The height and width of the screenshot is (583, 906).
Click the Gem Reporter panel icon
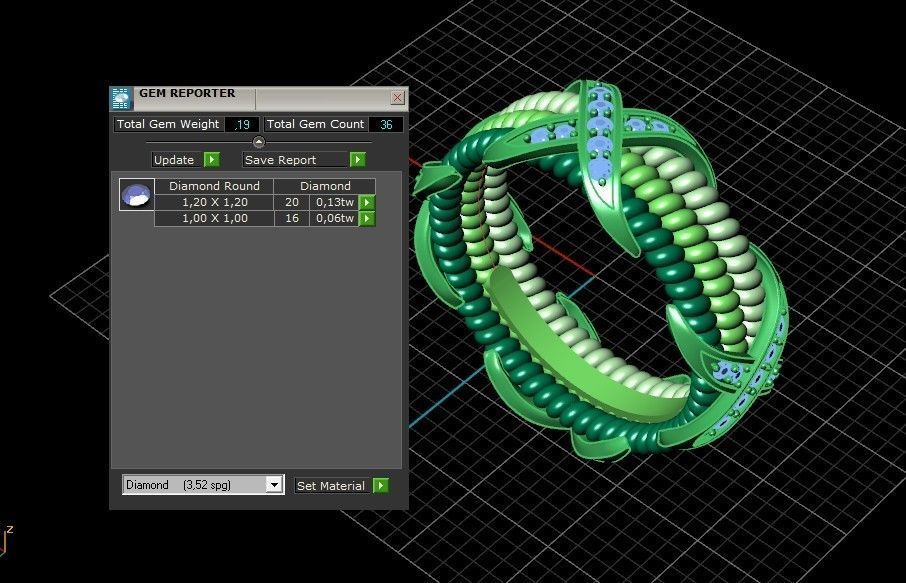point(121,98)
